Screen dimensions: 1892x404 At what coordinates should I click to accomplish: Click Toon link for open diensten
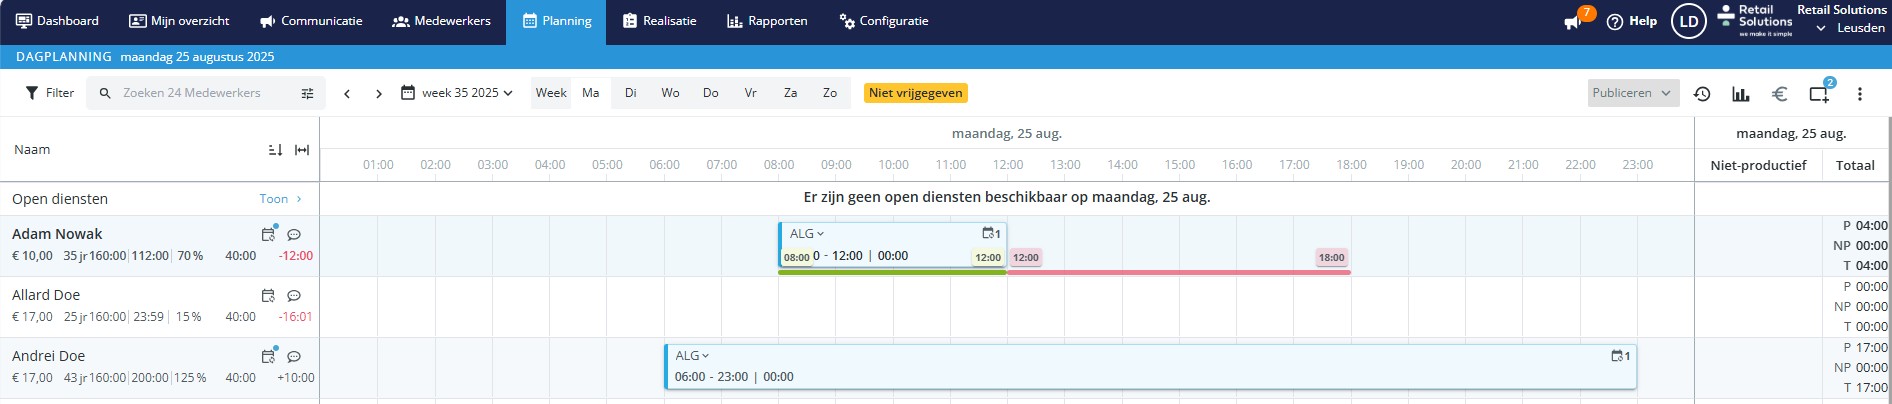[279, 199]
